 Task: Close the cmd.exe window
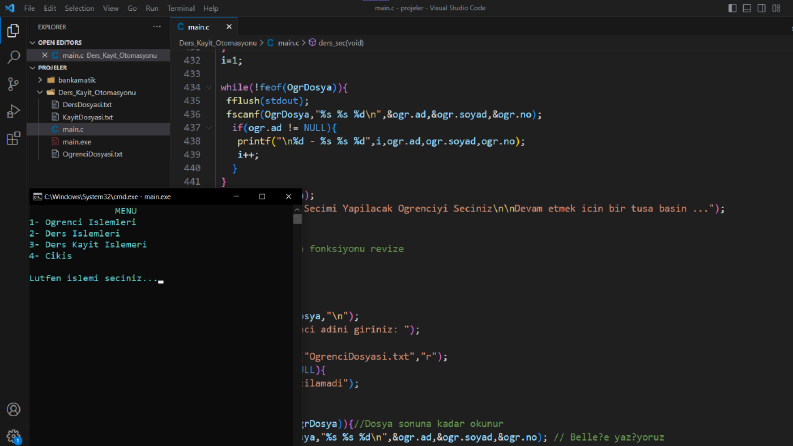click(288, 196)
